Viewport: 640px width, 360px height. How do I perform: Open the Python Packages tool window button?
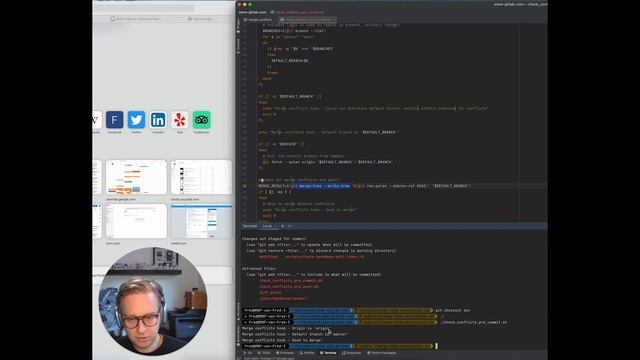(x=382, y=353)
